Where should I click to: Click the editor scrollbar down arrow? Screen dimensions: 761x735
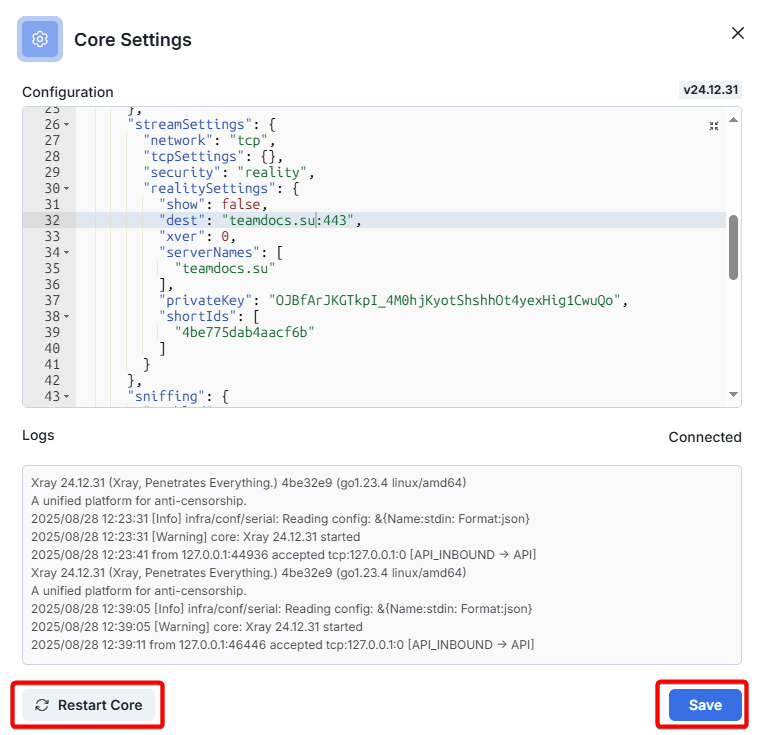733,395
